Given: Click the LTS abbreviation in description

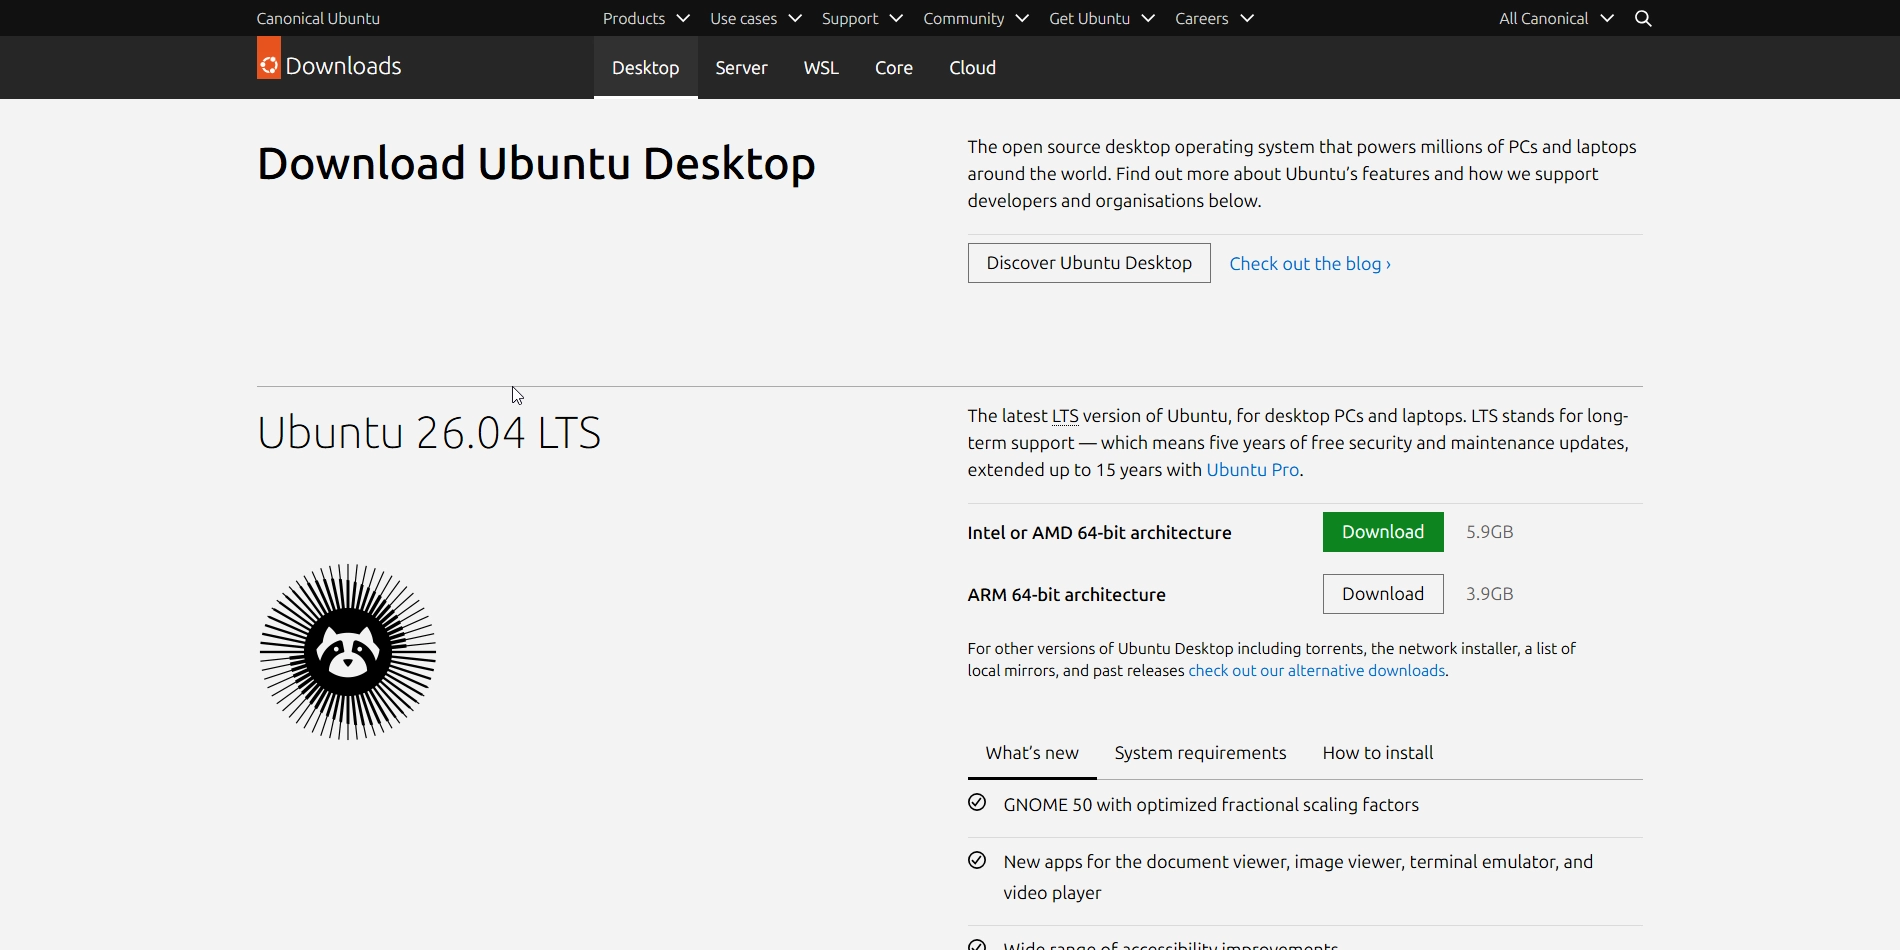Looking at the screenshot, I should click(1065, 416).
